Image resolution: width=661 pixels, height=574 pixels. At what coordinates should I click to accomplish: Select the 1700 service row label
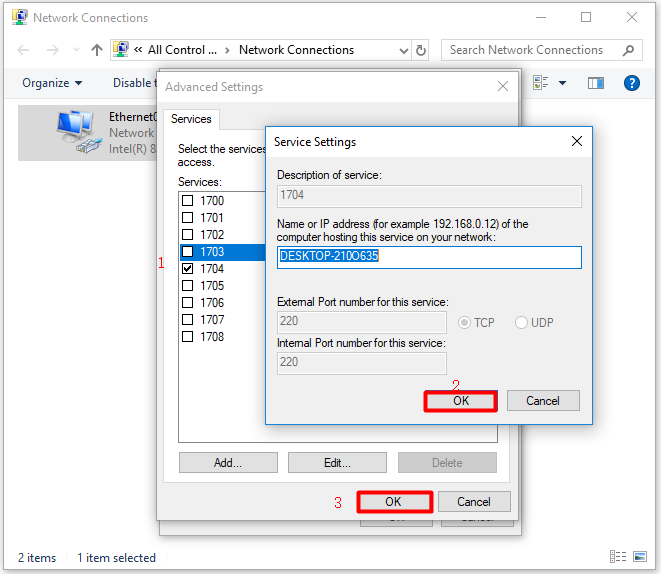click(x=212, y=201)
